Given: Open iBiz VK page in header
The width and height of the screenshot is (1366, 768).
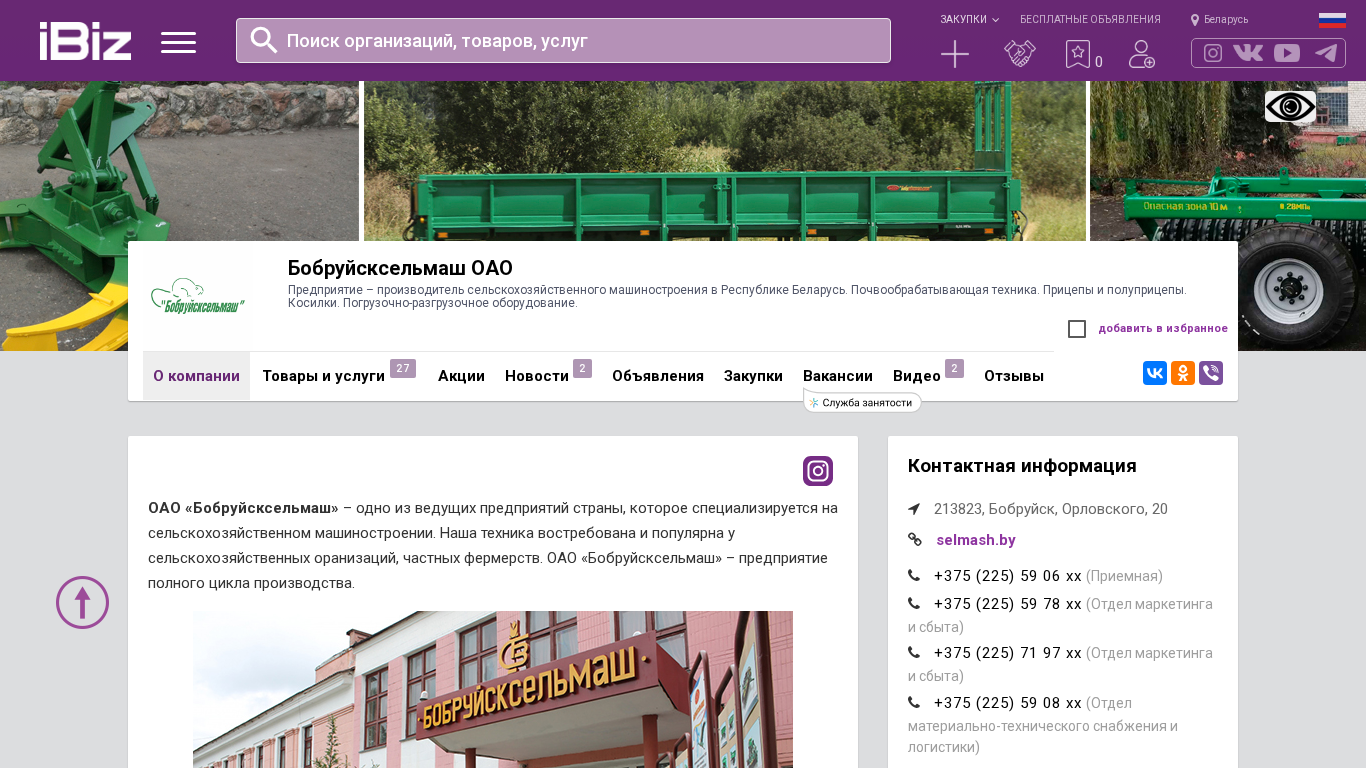Looking at the screenshot, I should pyautogui.click(x=1248, y=53).
